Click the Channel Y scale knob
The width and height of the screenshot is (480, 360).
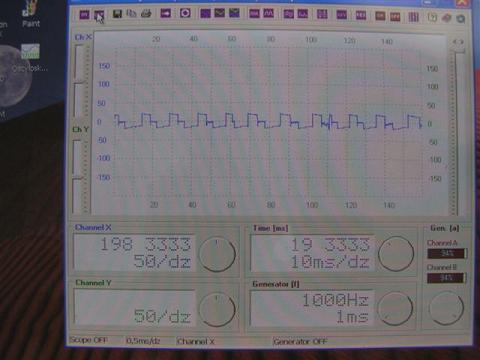click(217, 309)
